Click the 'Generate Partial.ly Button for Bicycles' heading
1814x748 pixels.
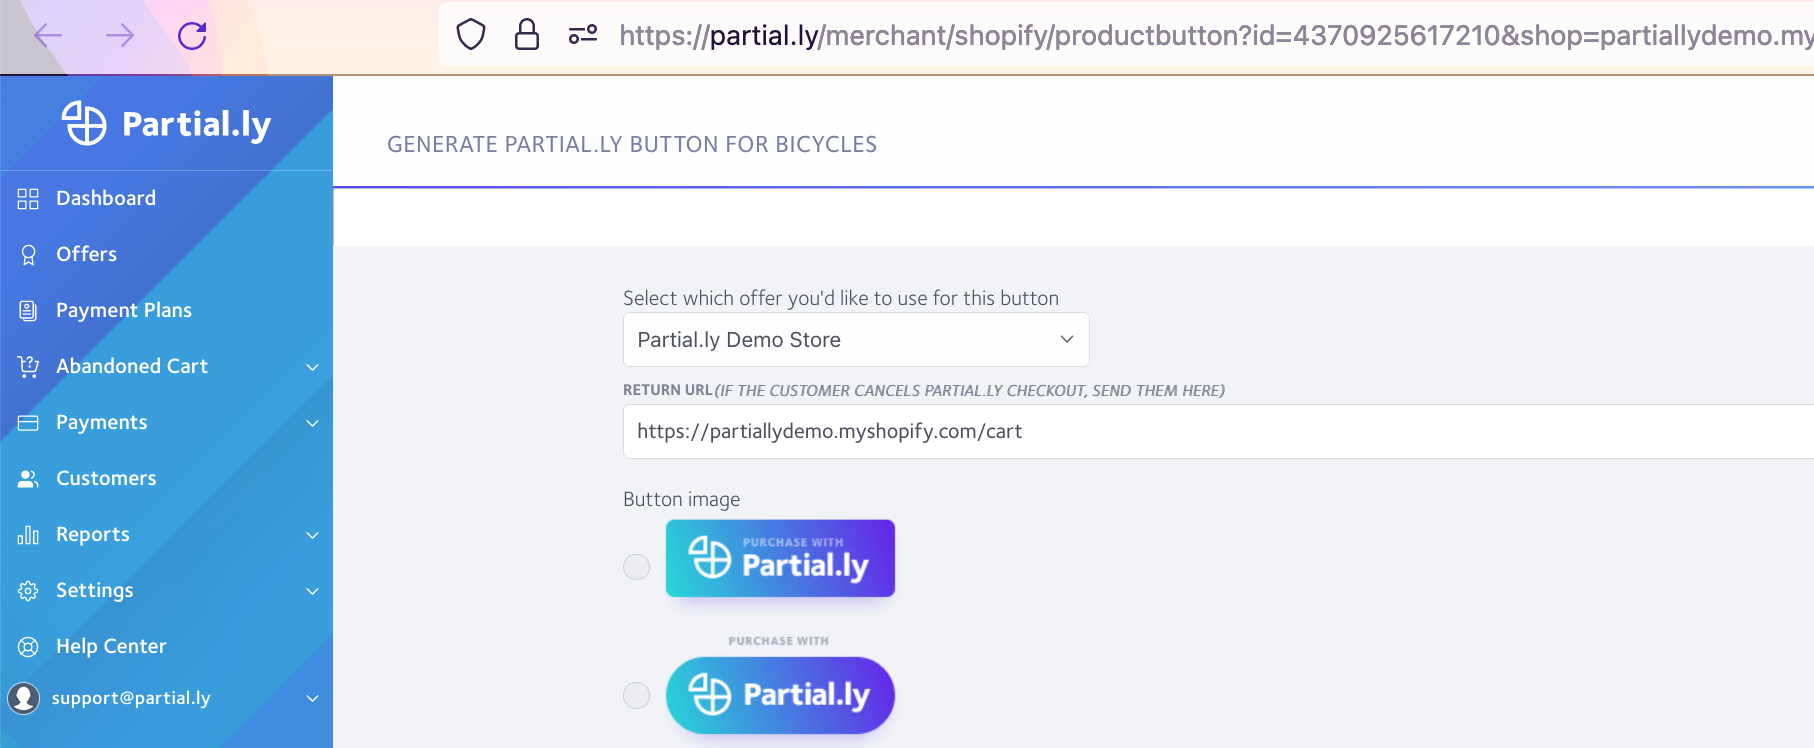[632, 144]
